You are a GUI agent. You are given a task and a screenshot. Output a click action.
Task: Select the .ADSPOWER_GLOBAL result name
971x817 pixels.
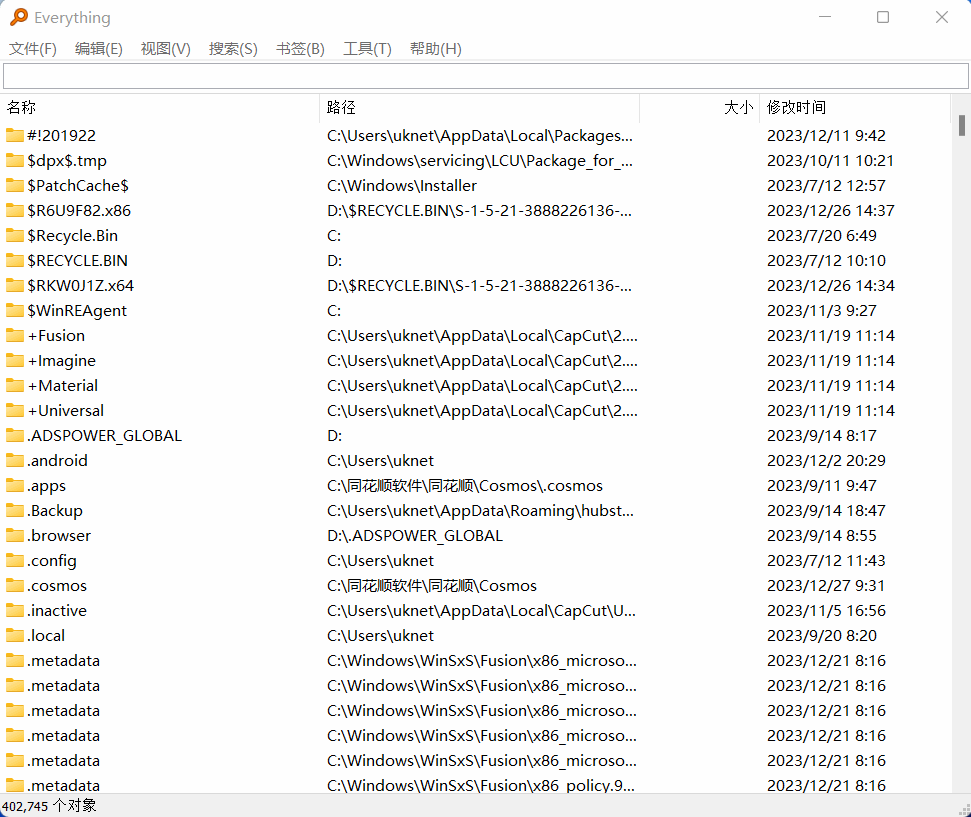(x=105, y=435)
